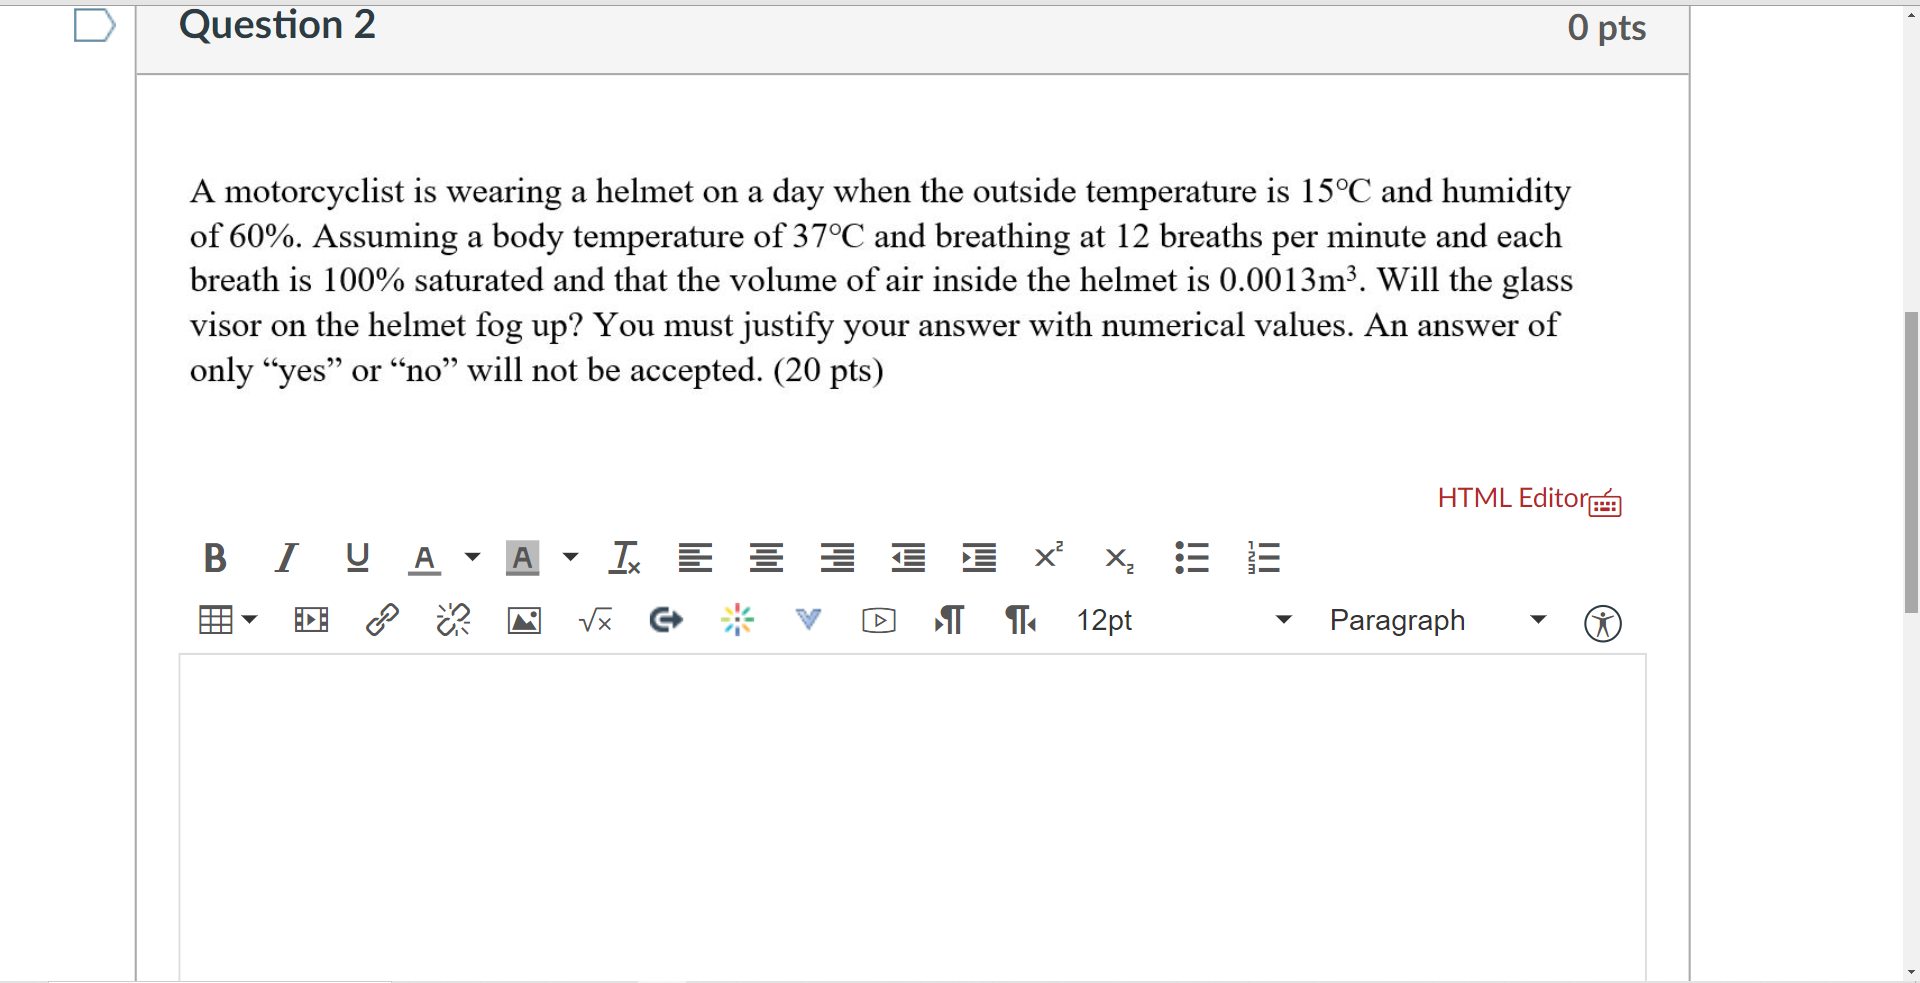The image size is (1920, 983).
Task: Remove link with unlink icon
Action: coord(453,620)
